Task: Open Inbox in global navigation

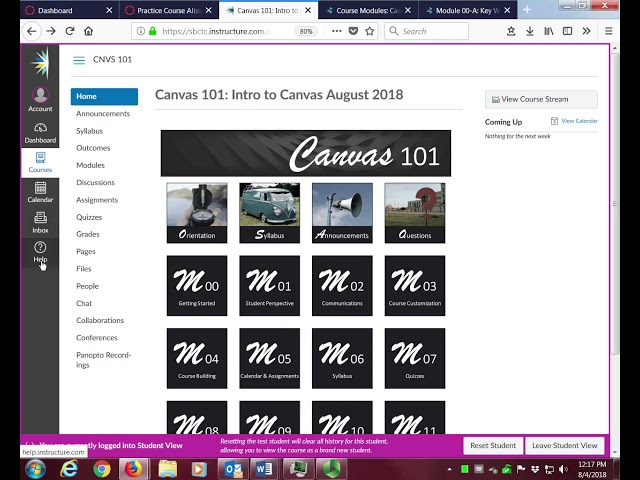Action: [40, 222]
